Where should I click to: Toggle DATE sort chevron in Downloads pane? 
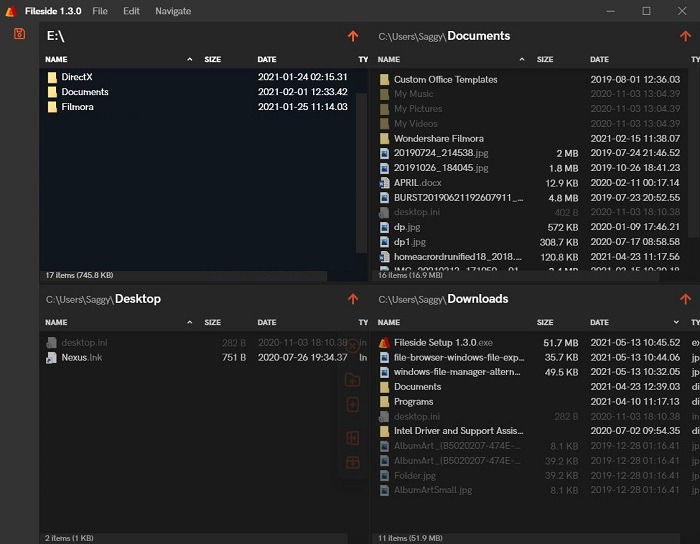[x=676, y=322]
